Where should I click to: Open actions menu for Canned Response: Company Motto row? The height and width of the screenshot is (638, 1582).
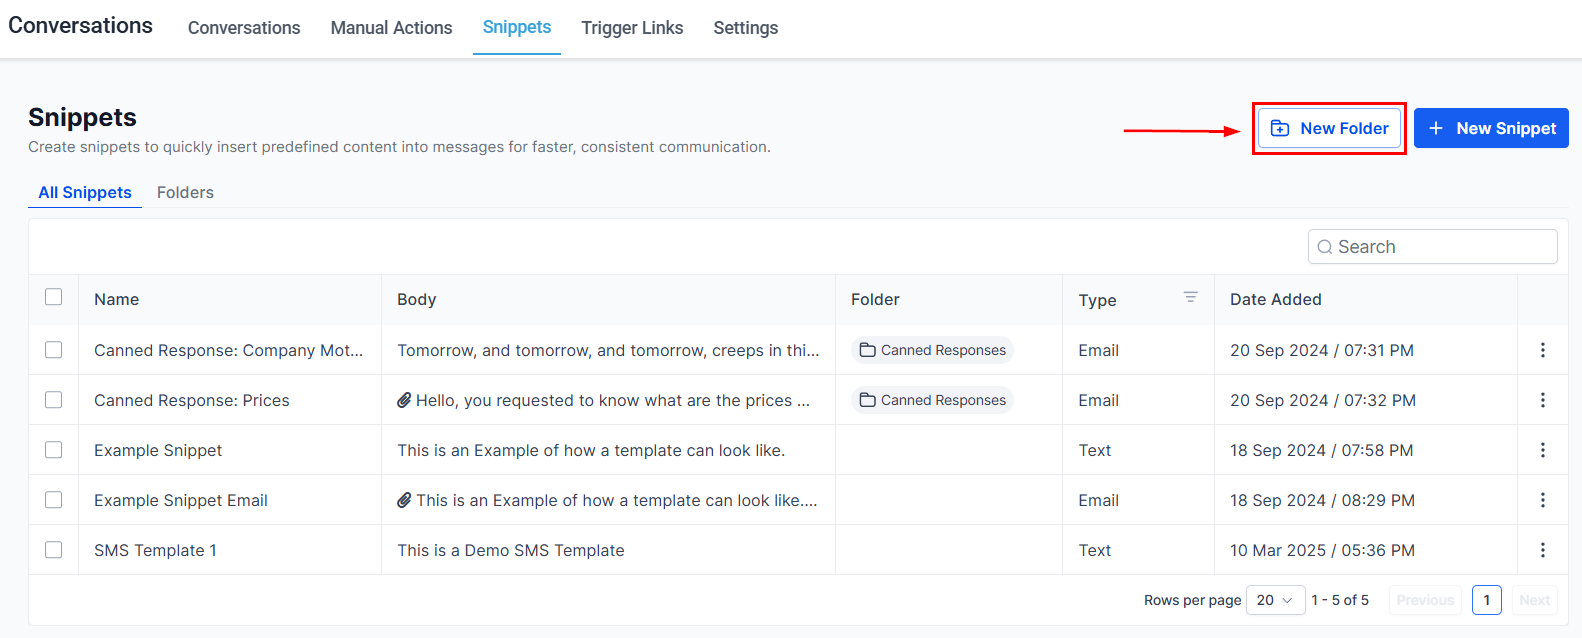[1542, 350]
